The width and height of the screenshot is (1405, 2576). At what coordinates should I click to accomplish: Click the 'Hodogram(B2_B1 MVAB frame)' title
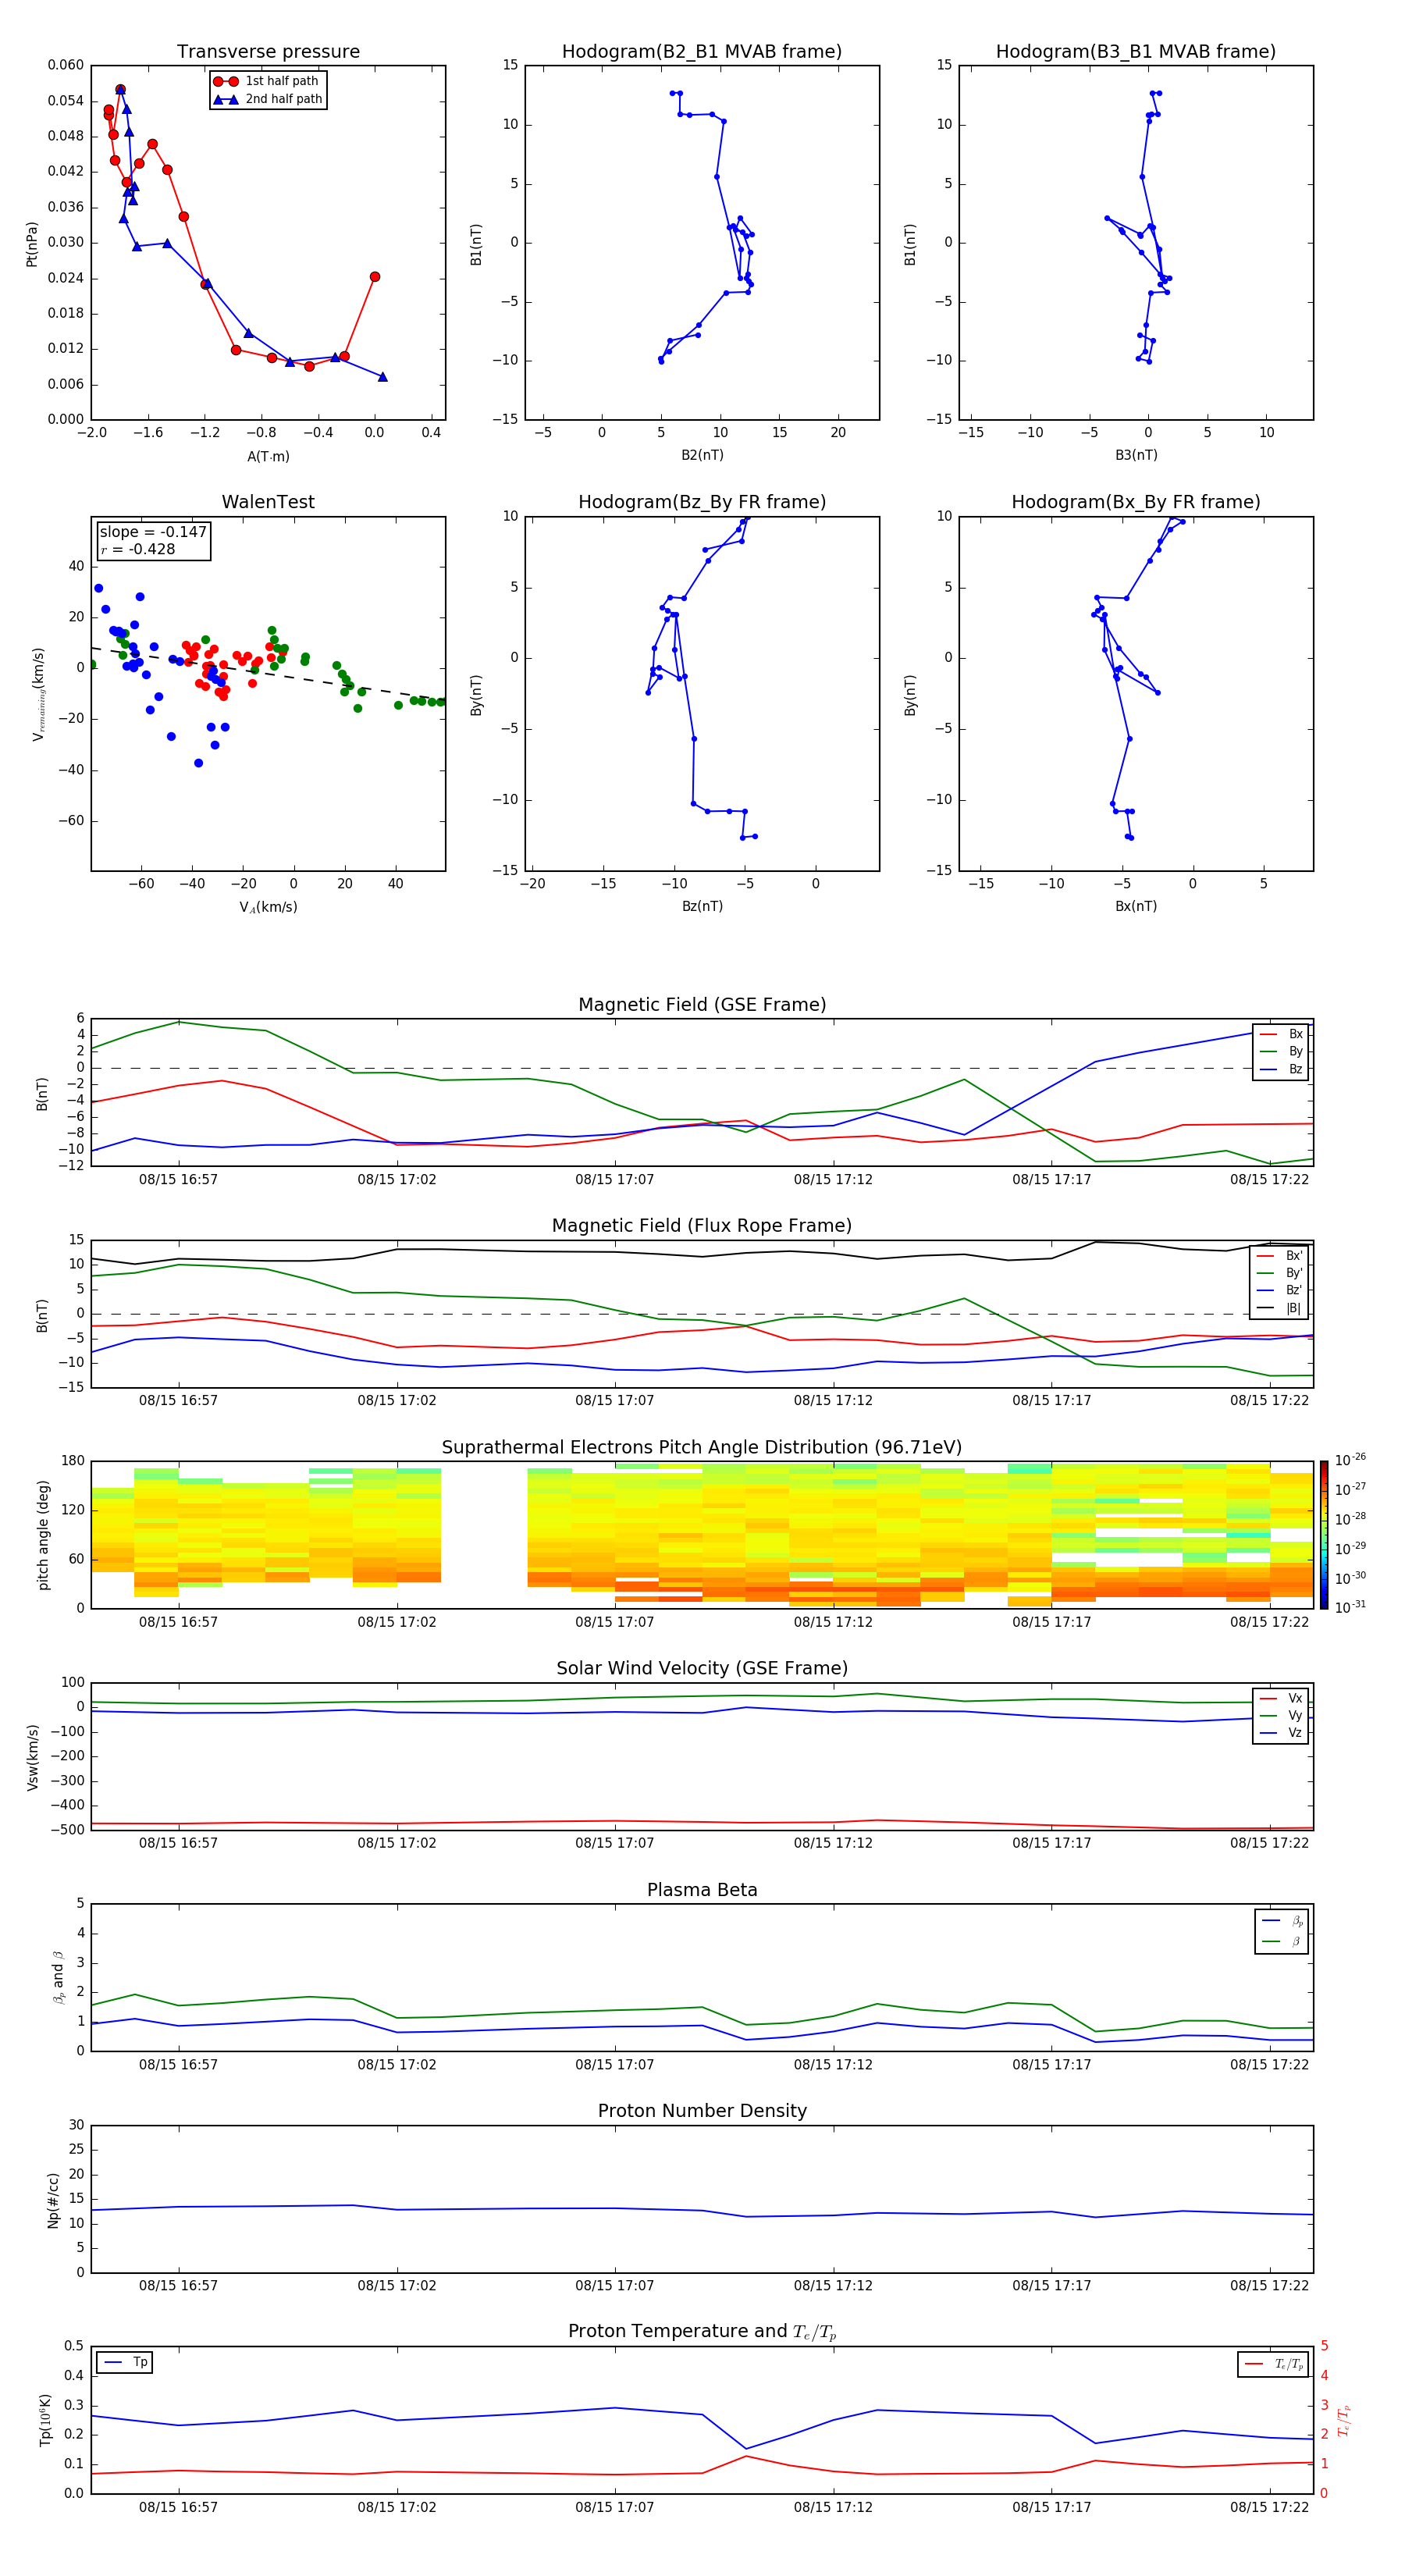click(702, 52)
